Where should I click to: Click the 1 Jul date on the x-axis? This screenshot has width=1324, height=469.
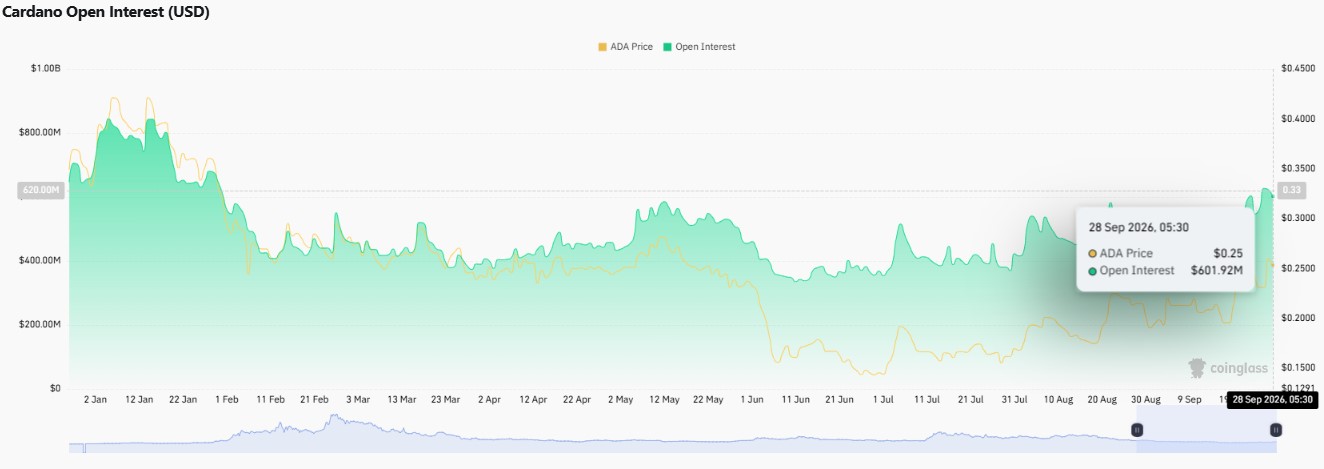pyautogui.click(x=883, y=399)
